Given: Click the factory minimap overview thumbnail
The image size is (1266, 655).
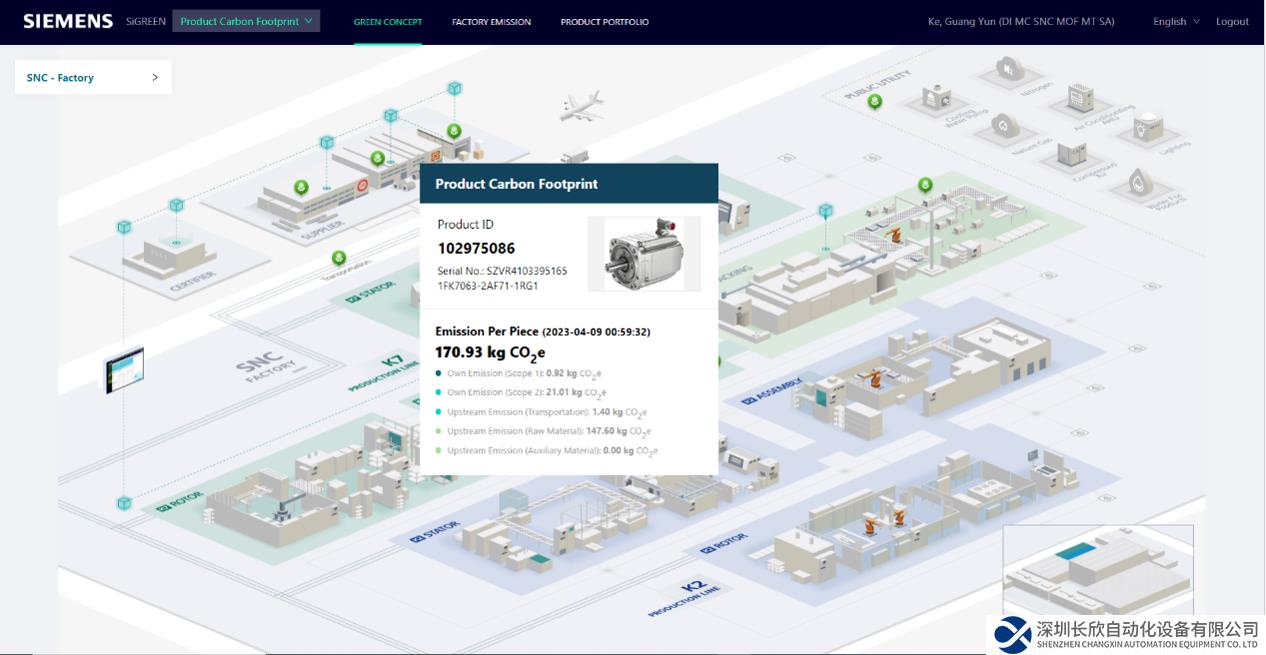Looking at the screenshot, I should pos(1097,568).
